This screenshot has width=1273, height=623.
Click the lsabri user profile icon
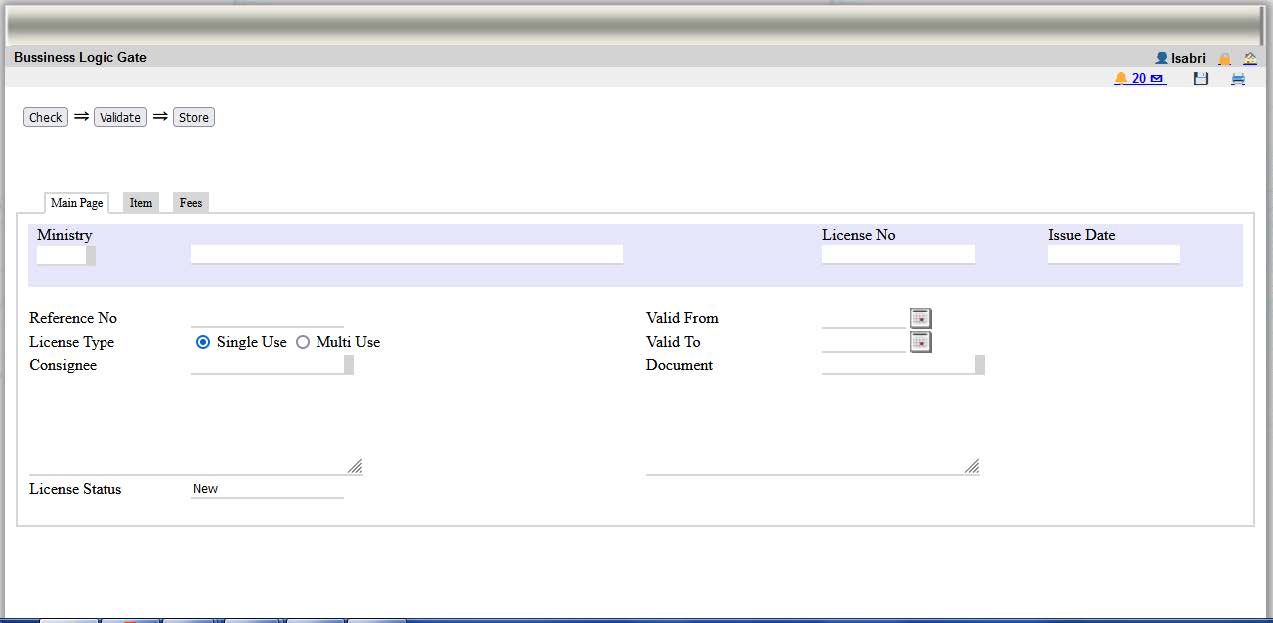[1161, 59]
